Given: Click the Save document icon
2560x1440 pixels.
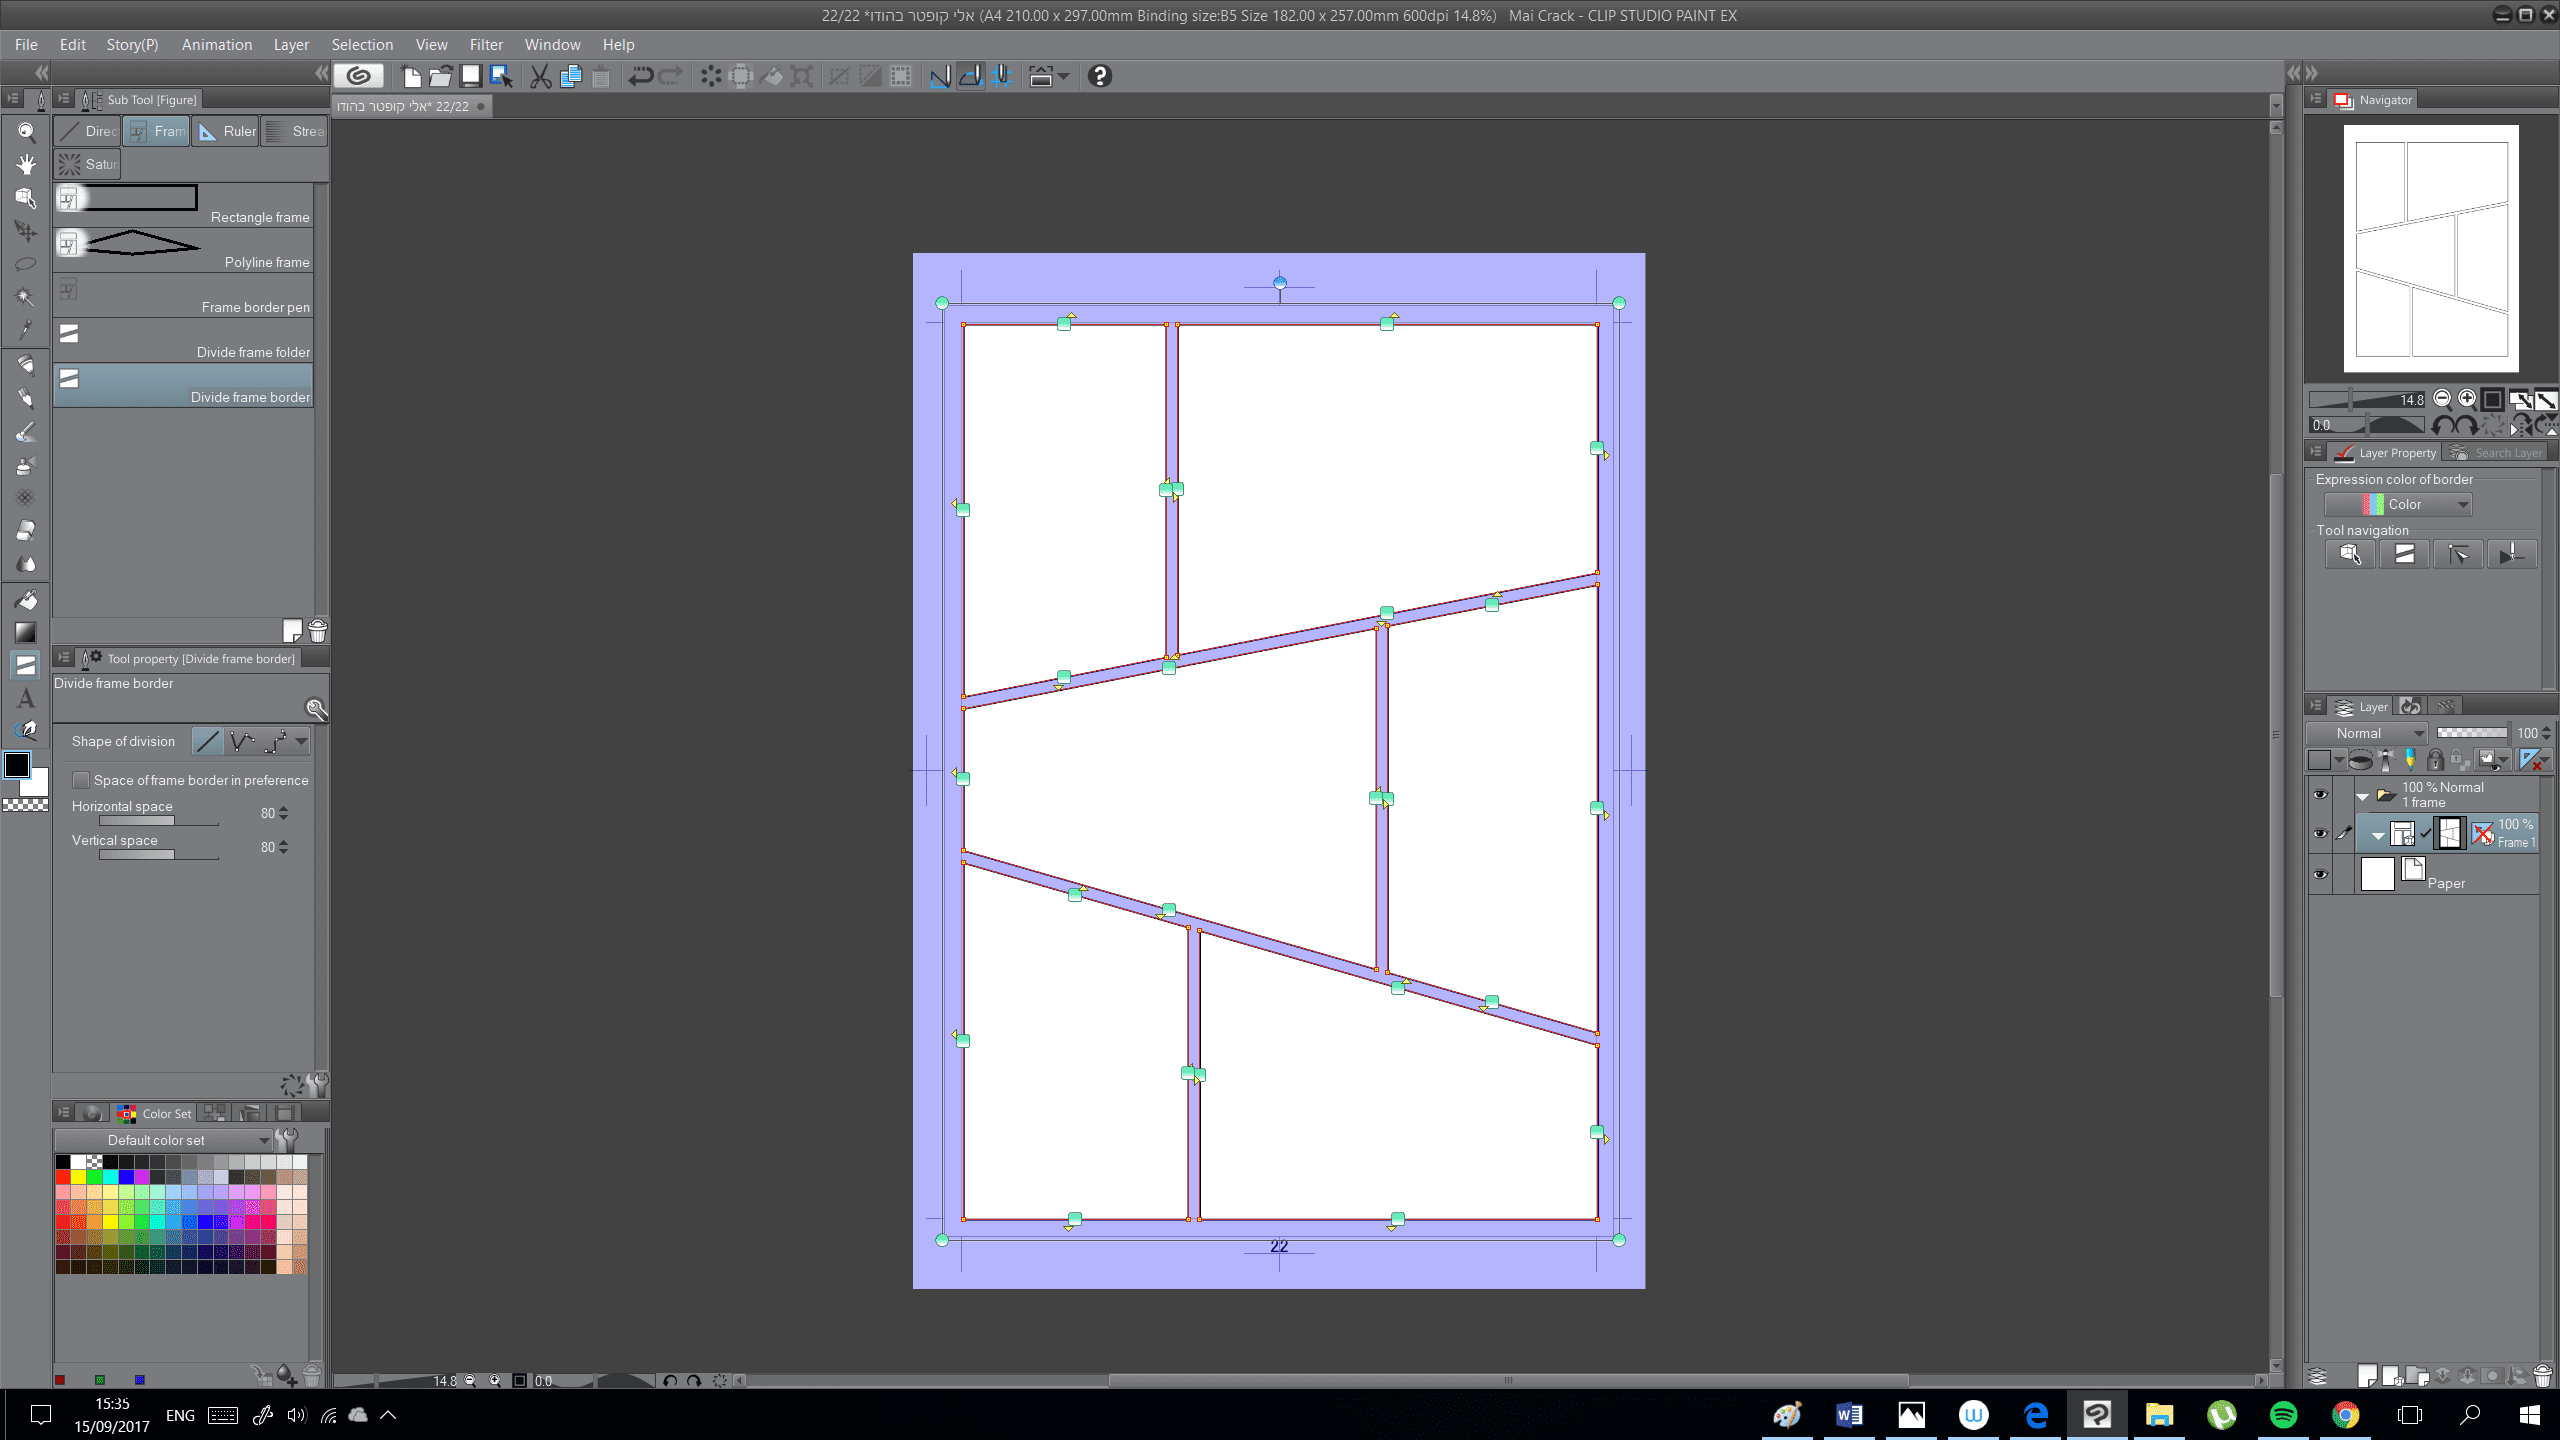Looking at the screenshot, I should (x=471, y=76).
